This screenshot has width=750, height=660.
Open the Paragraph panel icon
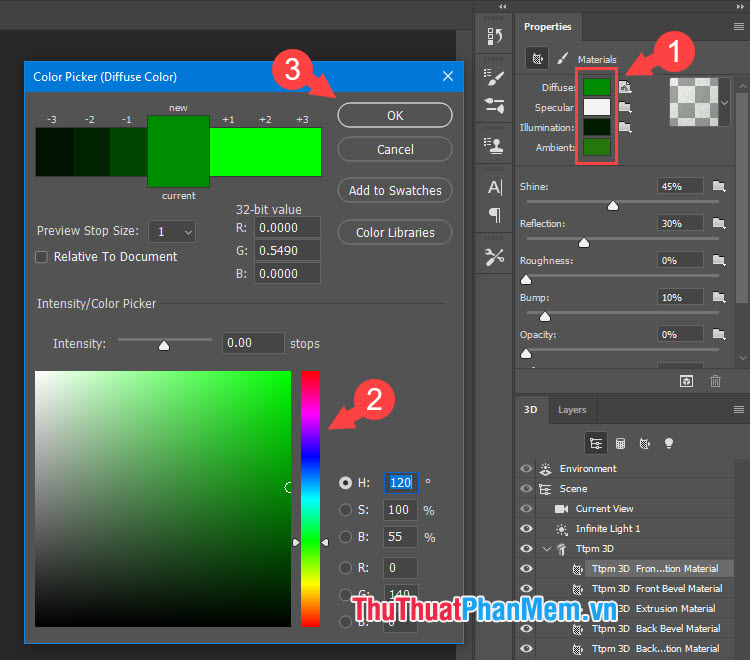pyautogui.click(x=495, y=215)
